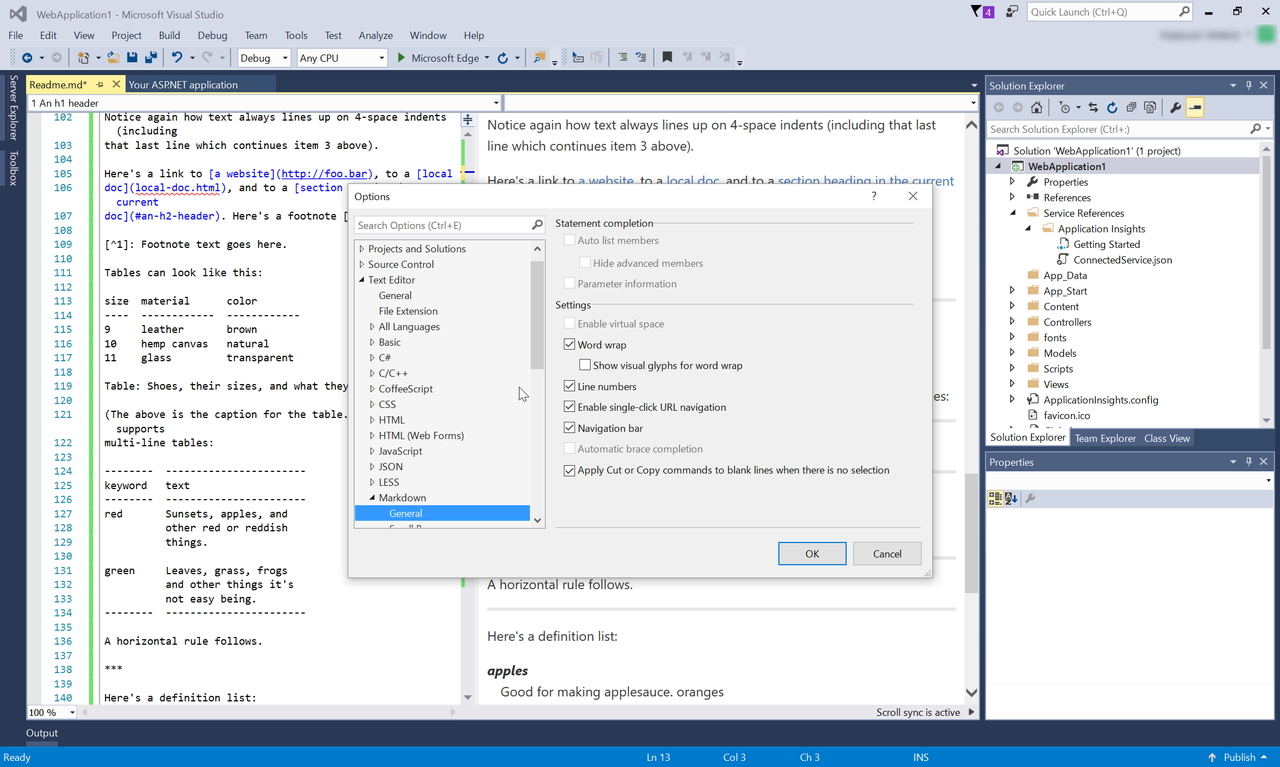This screenshot has height=767, width=1280.
Task: Open the Server Explorer side tab
Action: coord(13,107)
